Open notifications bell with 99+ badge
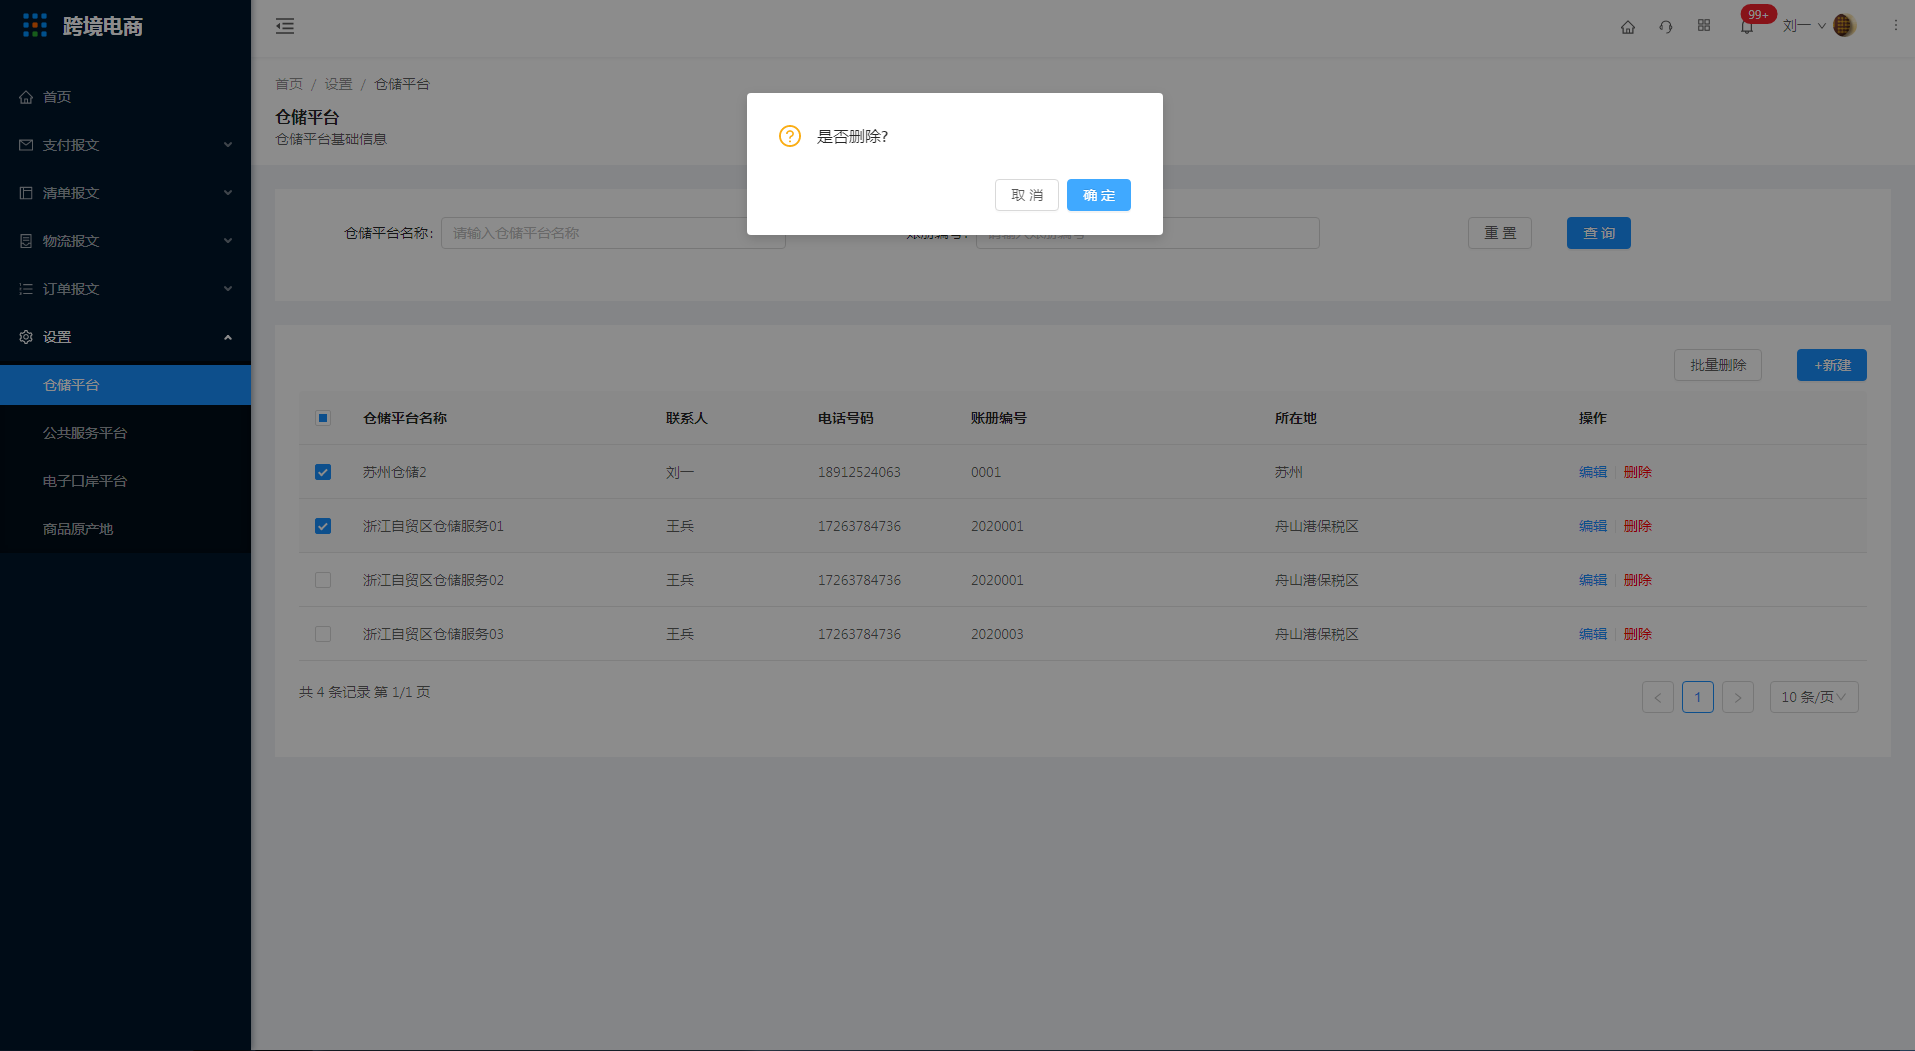 click(x=1747, y=27)
